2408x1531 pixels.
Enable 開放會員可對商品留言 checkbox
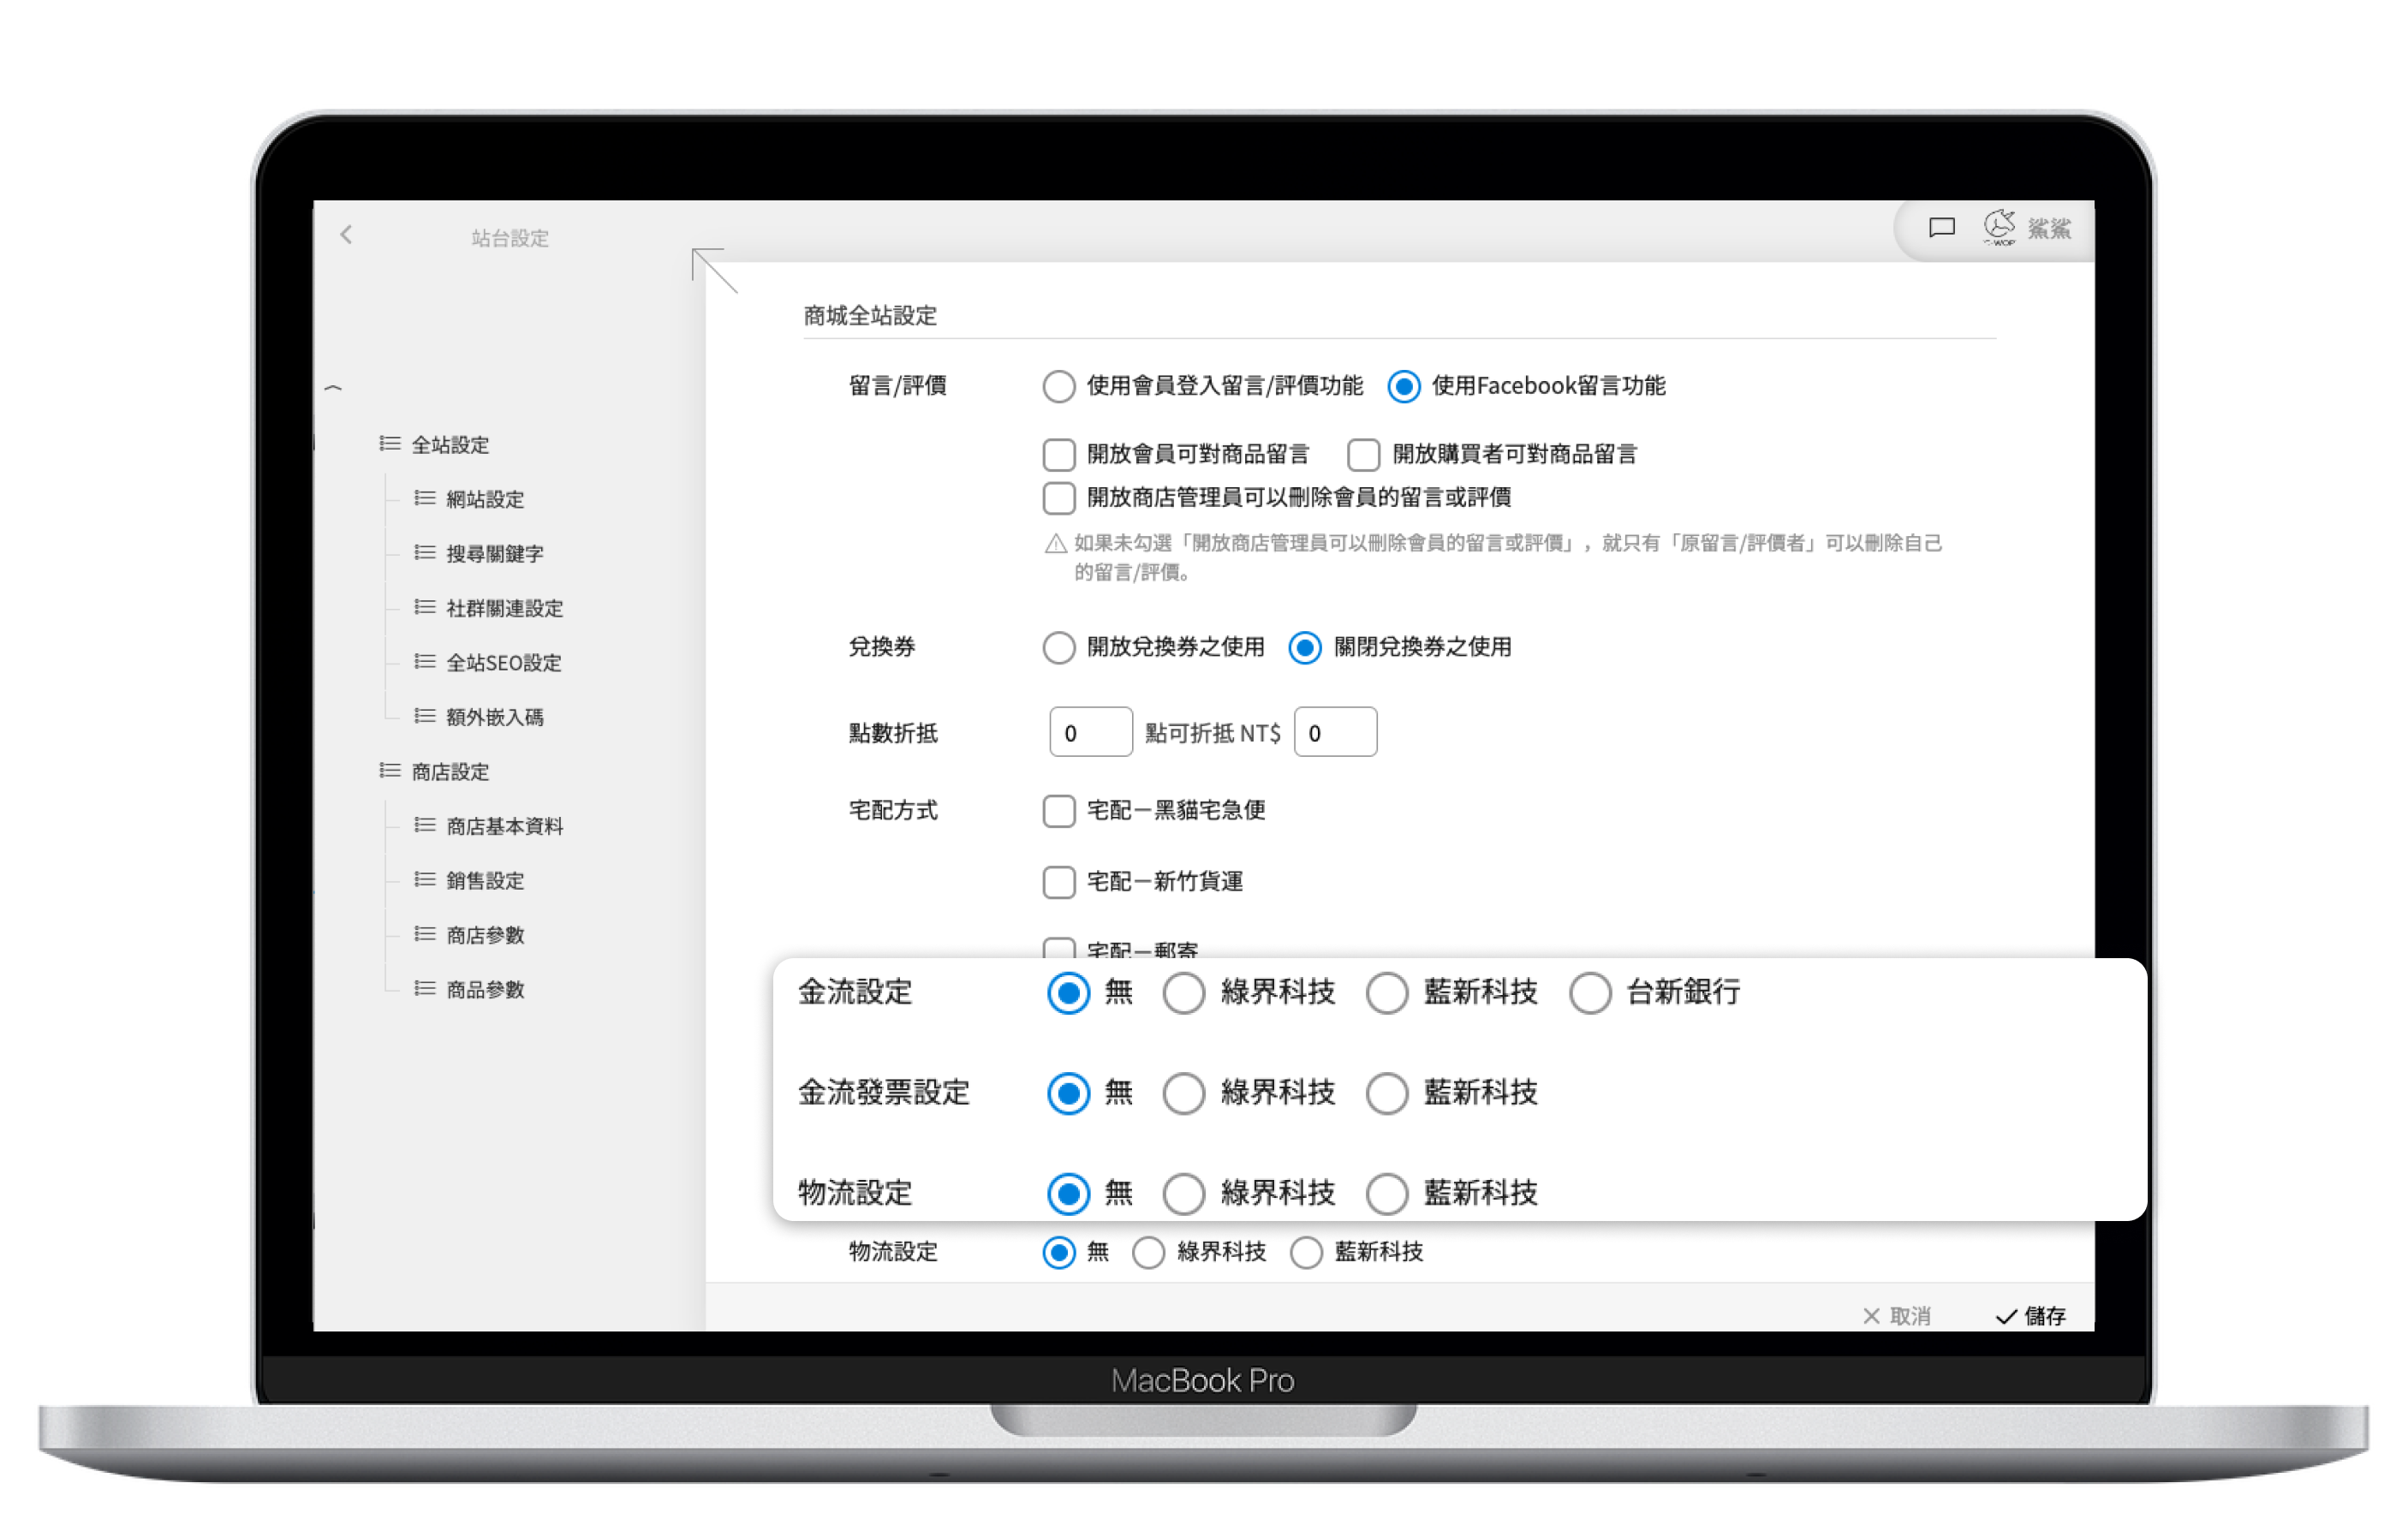click(x=1059, y=455)
